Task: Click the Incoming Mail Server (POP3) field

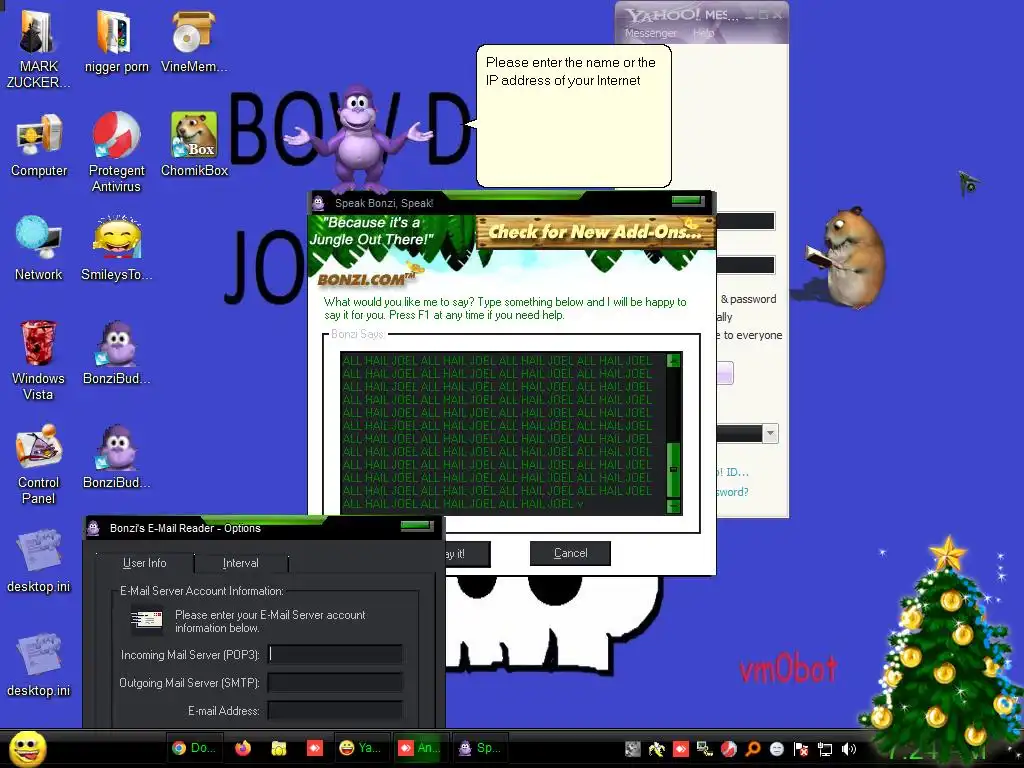Action: click(x=336, y=654)
